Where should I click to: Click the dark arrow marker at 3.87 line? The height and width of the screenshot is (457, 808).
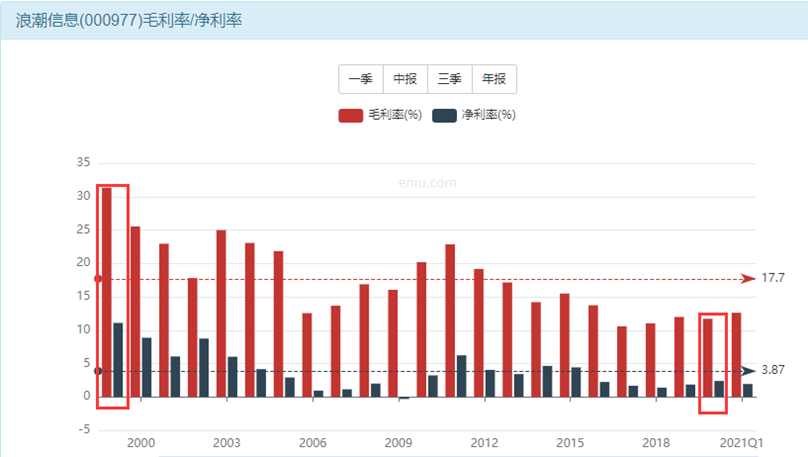[748, 371]
